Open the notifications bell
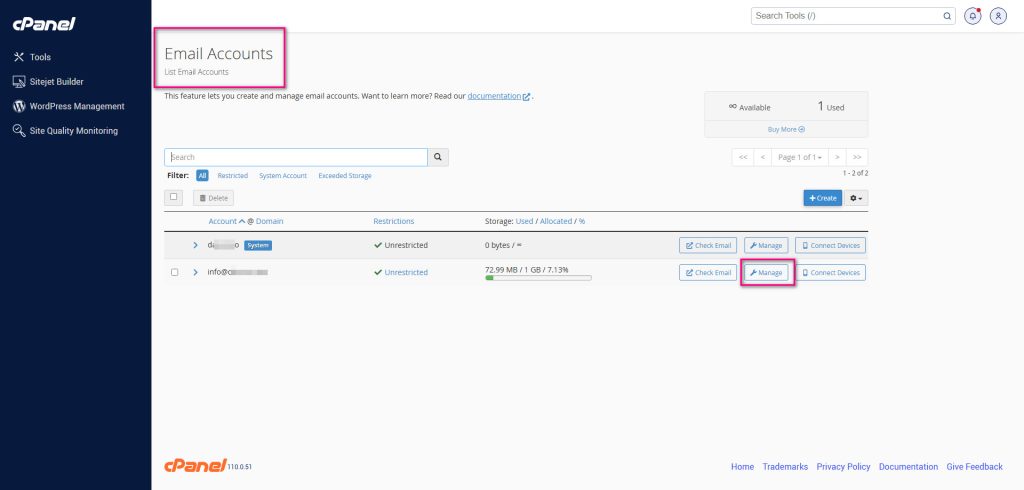This screenshot has height=490, width=1024. [973, 16]
